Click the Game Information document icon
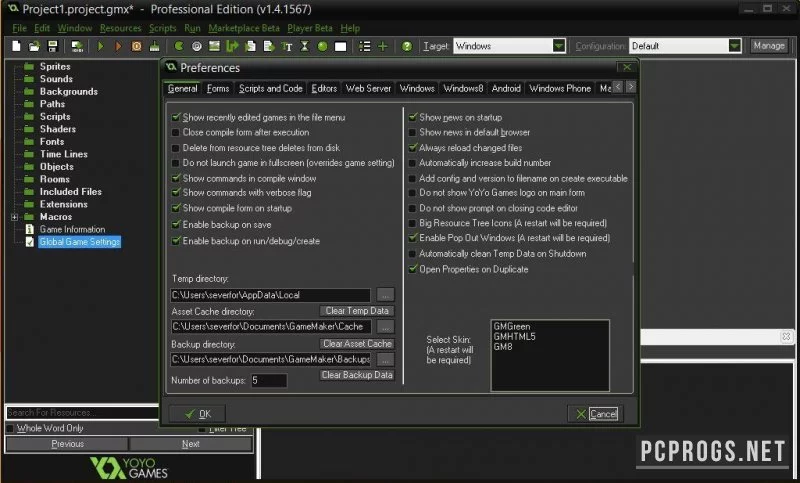This screenshot has height=483, width=800. click(30, 229)
